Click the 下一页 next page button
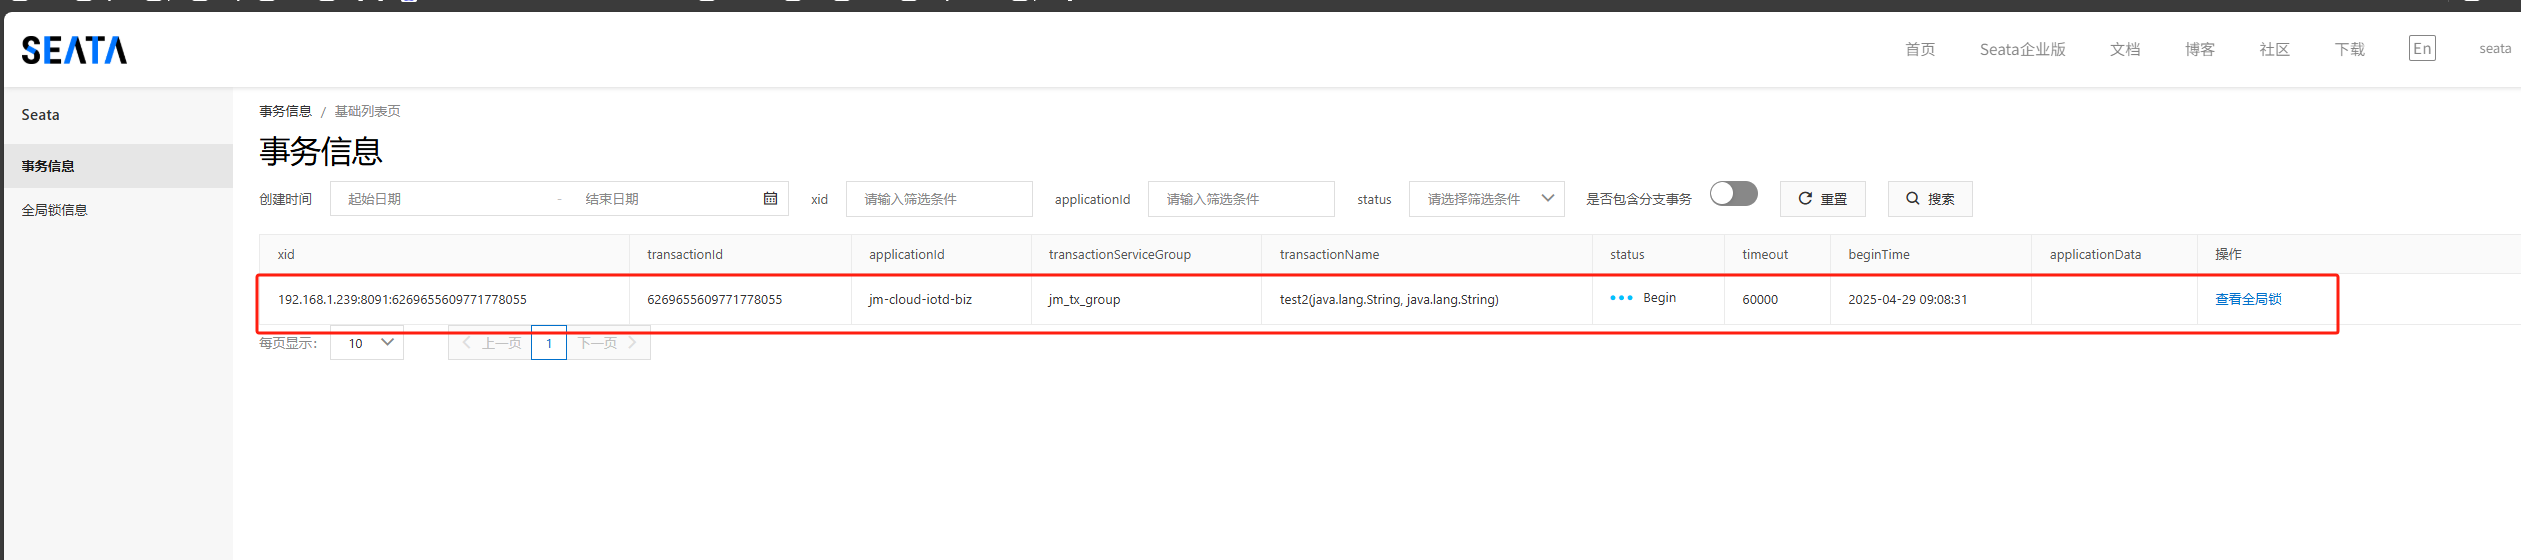Screen dimensions: 2521x560 pos(607,343)
